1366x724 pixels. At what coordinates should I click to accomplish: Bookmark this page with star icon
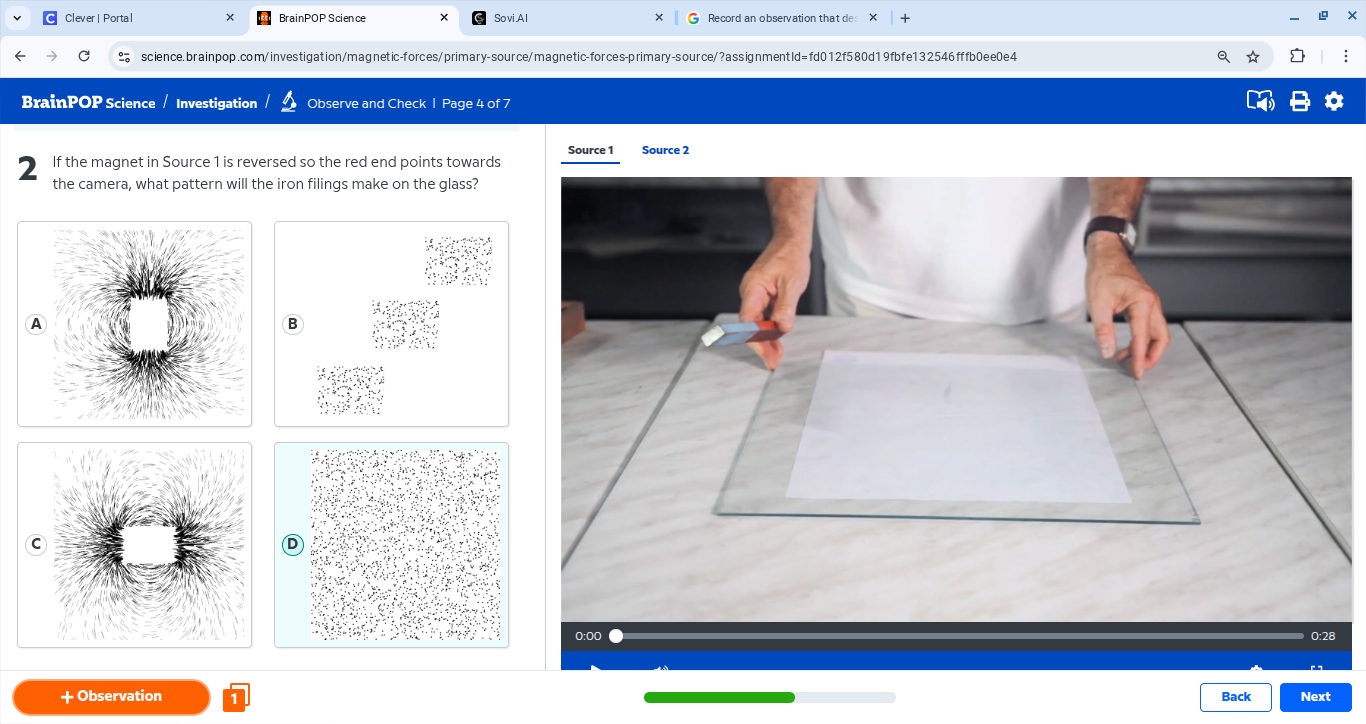(x=1253, y=57)
